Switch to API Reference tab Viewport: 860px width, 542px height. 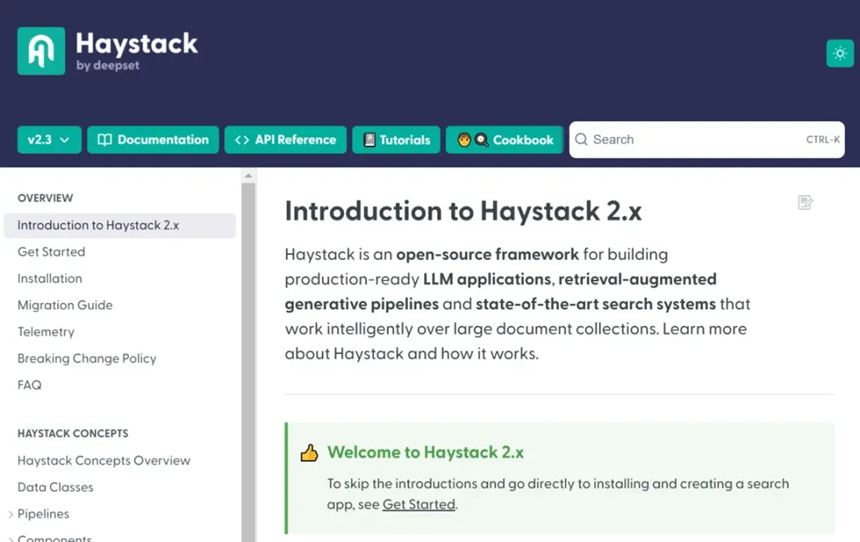point(285,140)
